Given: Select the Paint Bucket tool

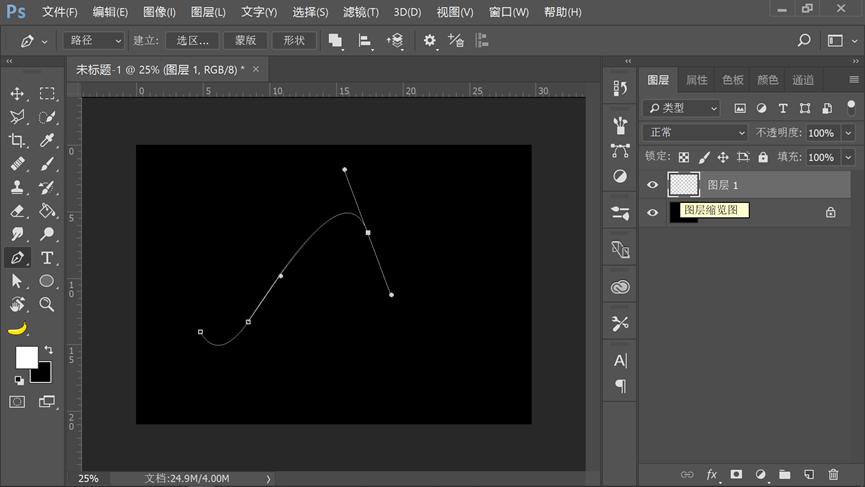Looking at the screenshot, I should coord(47,211).
